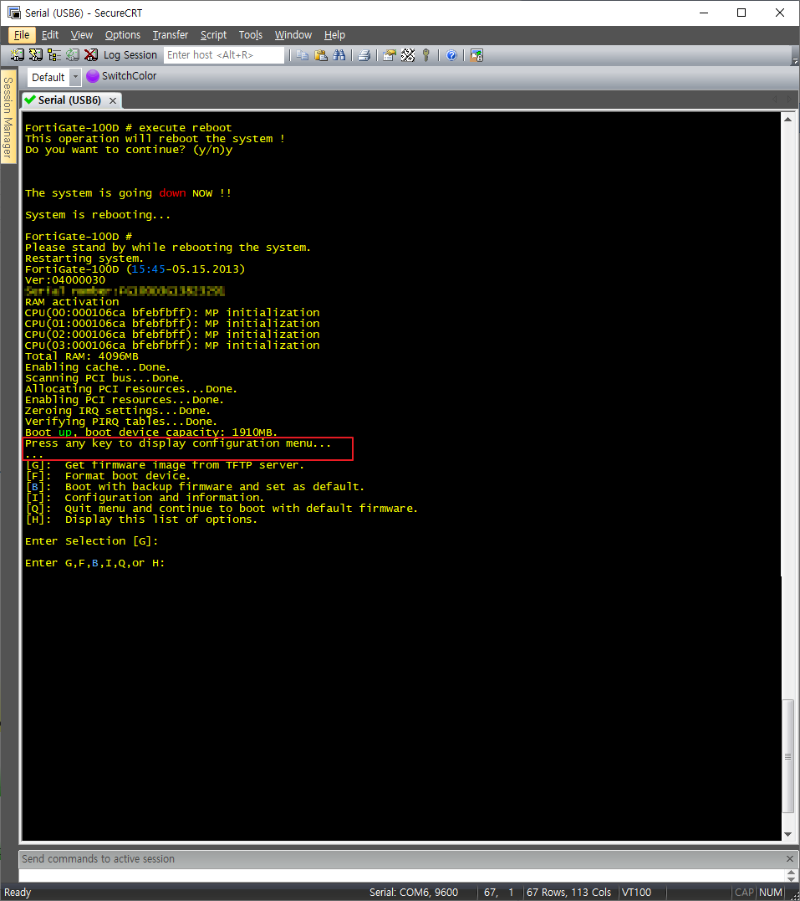800x901 pixels.
Task: Click terminal scrollbar down arrow
Action: (x=787, y=834)
